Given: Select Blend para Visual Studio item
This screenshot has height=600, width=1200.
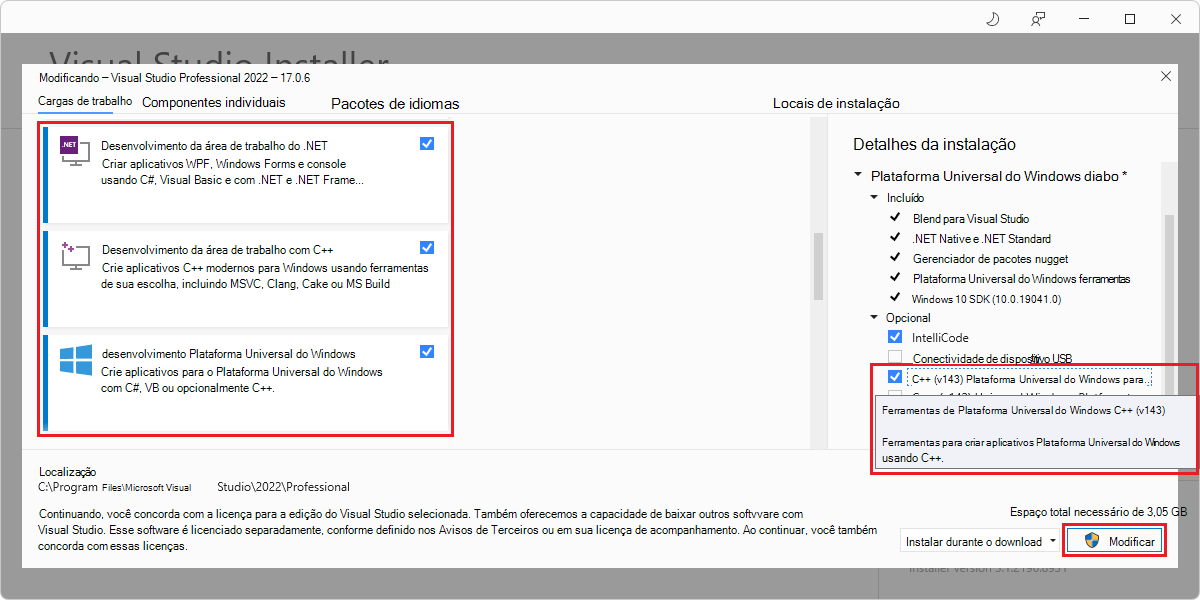Looking at the screenshot, I should pos(970,218).
